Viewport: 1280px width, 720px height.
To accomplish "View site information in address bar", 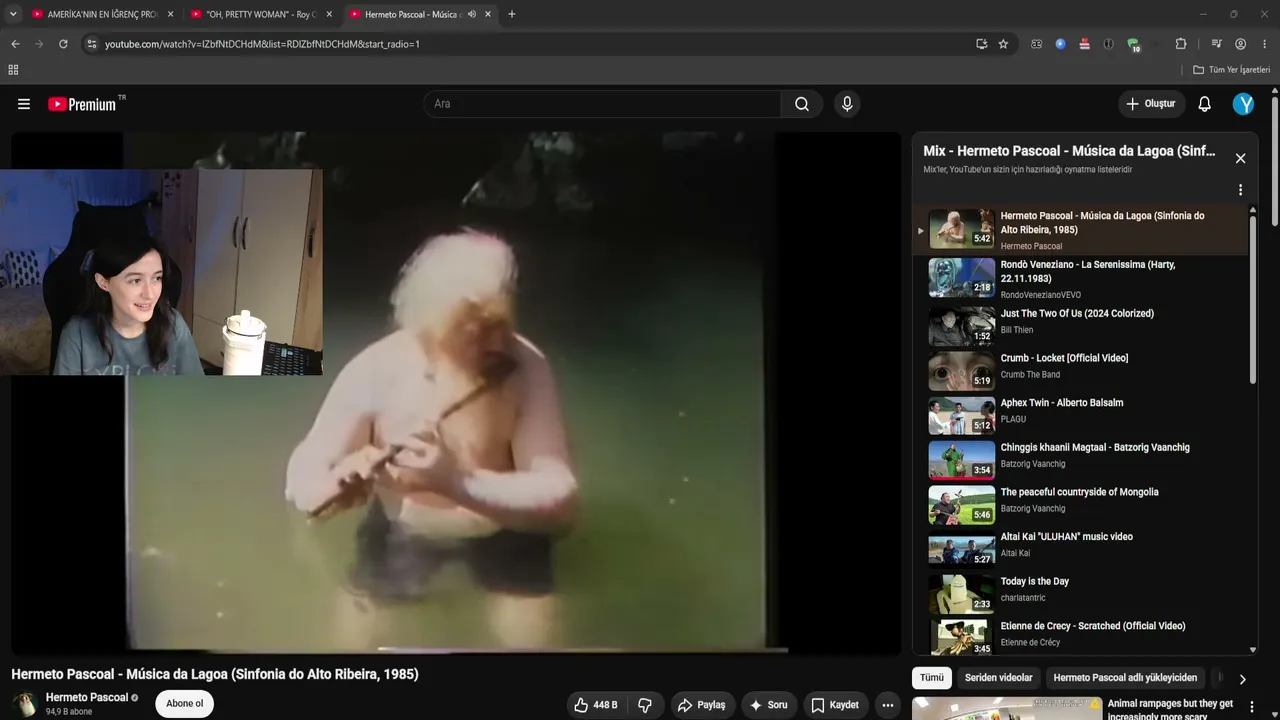I will click(91, 44).
